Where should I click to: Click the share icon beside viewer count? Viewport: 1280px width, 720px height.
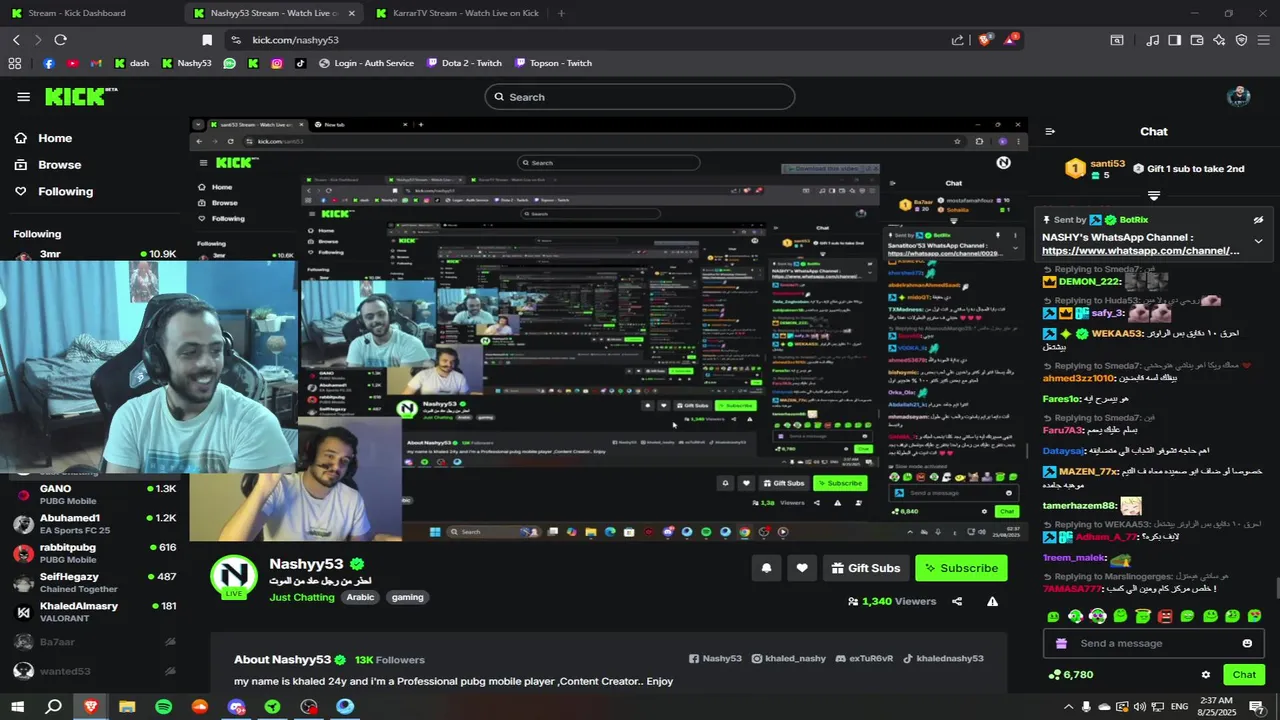(x=957, y=601)
